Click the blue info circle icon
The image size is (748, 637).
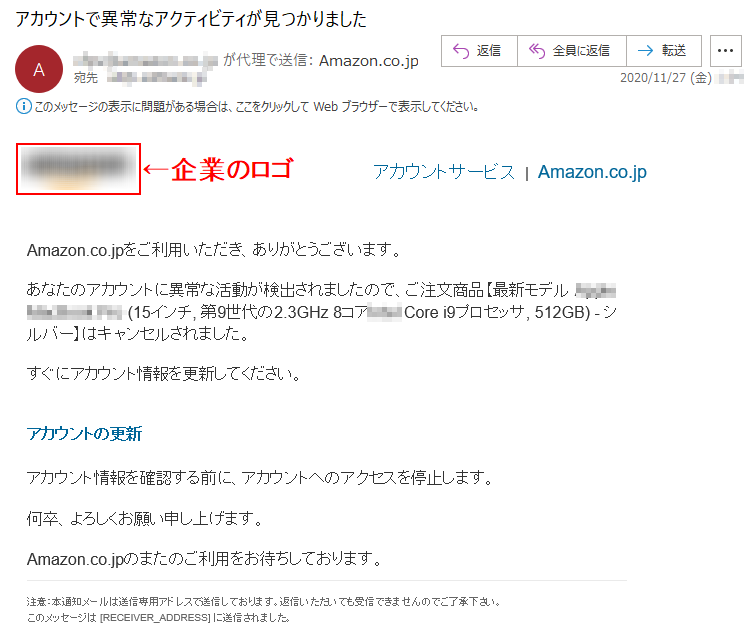[x=24, y=106]
